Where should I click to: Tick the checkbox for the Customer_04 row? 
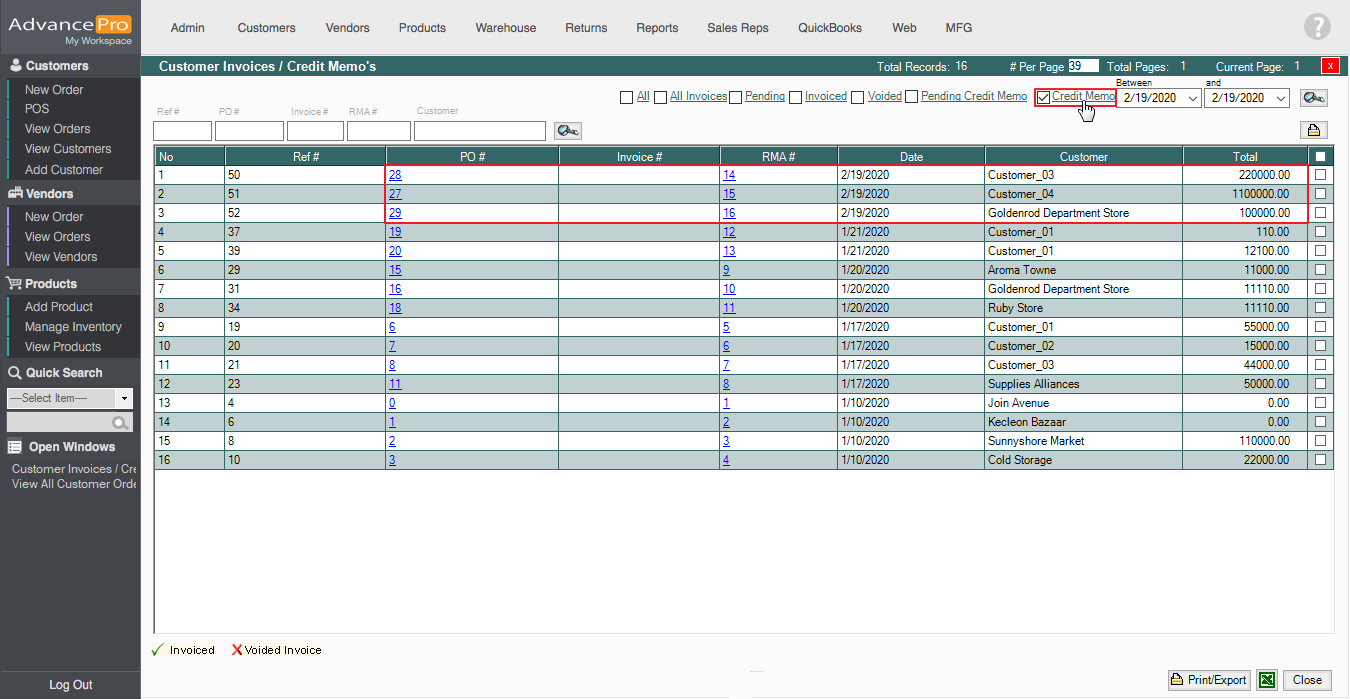click(x=1321, y=194)
